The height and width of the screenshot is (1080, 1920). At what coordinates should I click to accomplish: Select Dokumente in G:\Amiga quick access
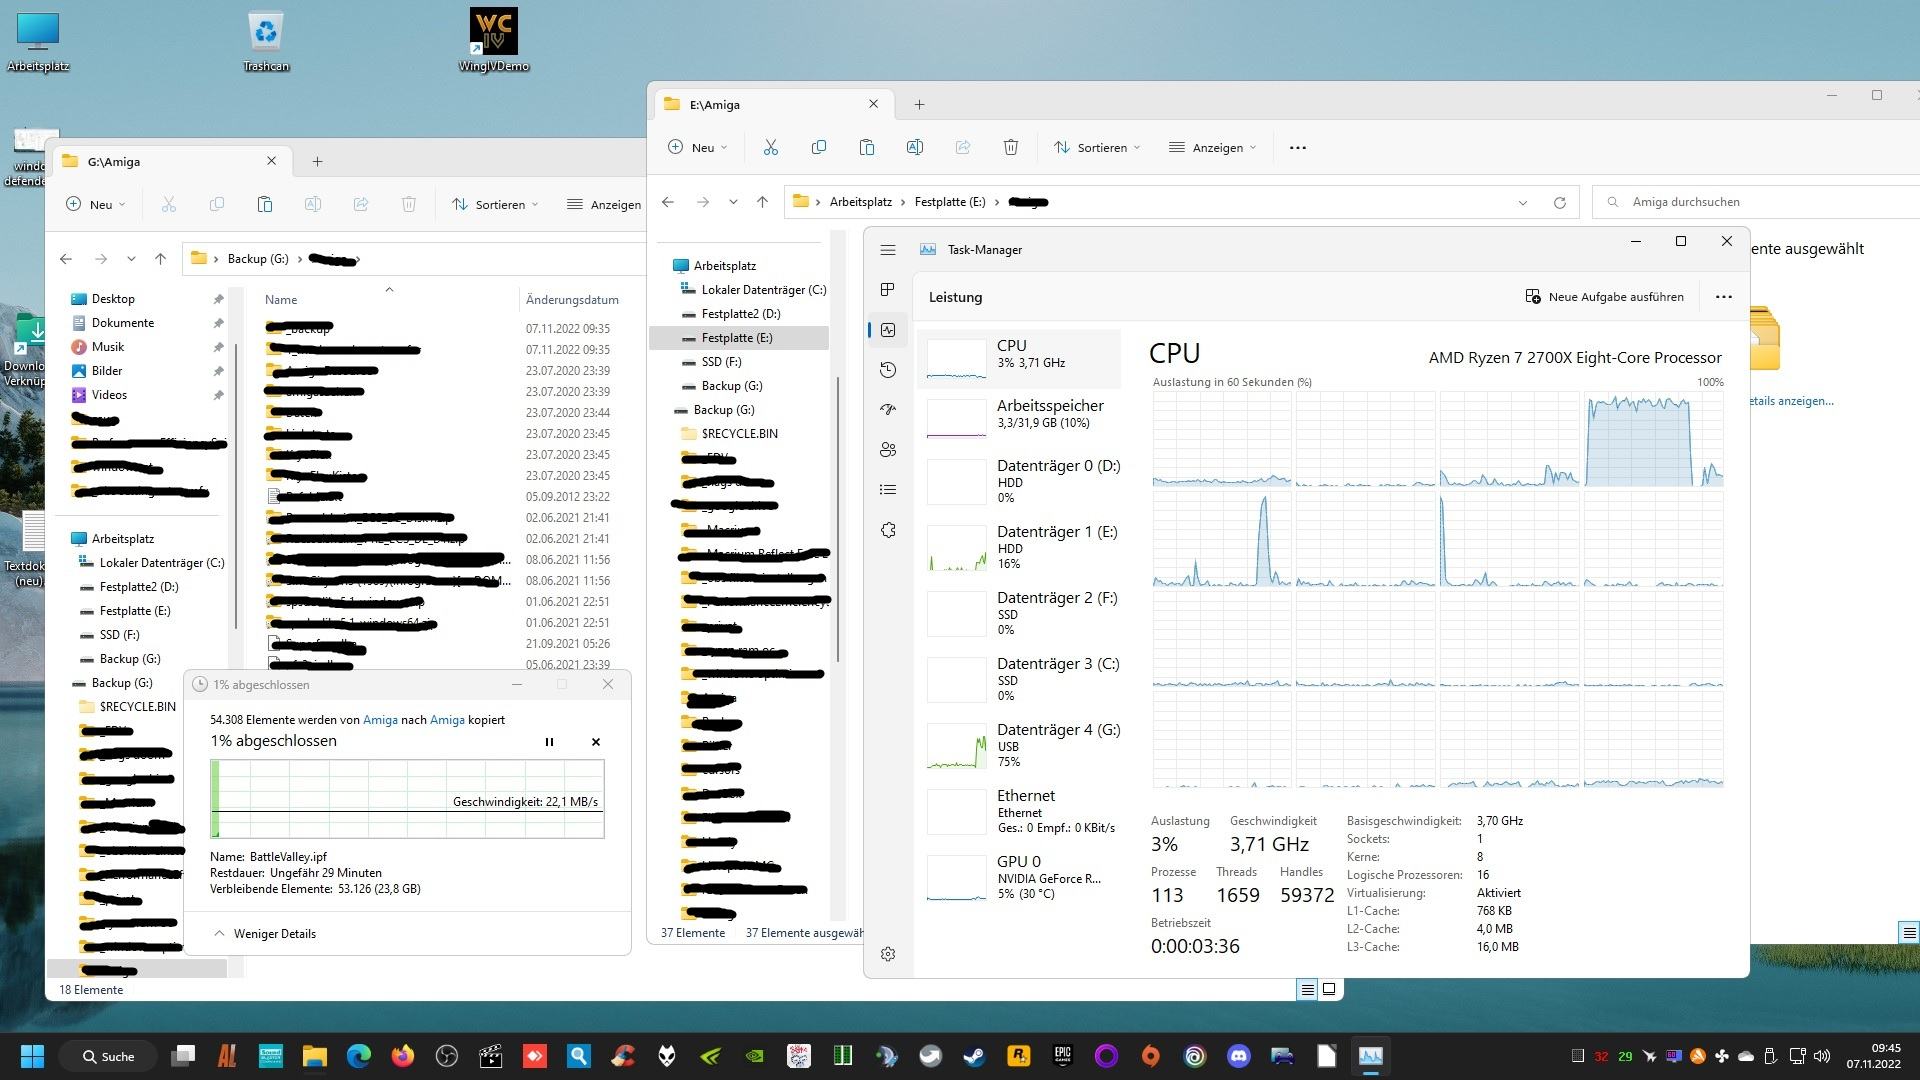click(x=122, y=323)
